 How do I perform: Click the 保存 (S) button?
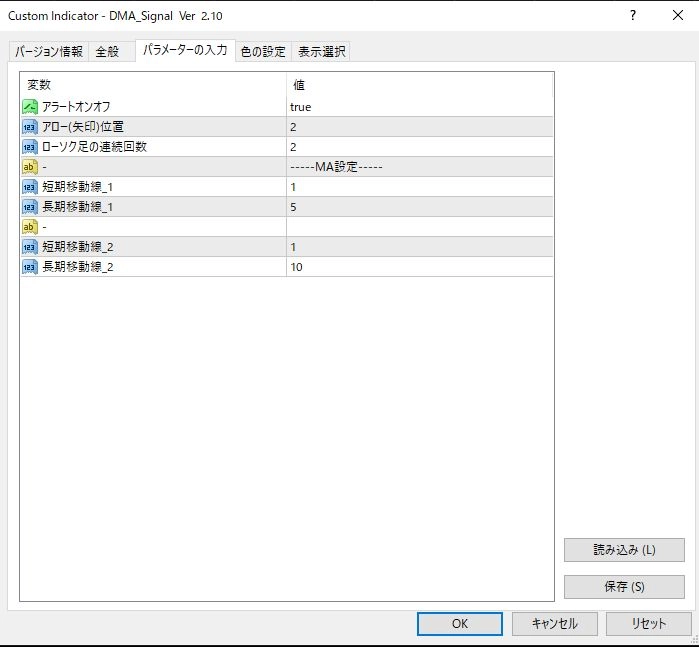[x=624, y=586]
